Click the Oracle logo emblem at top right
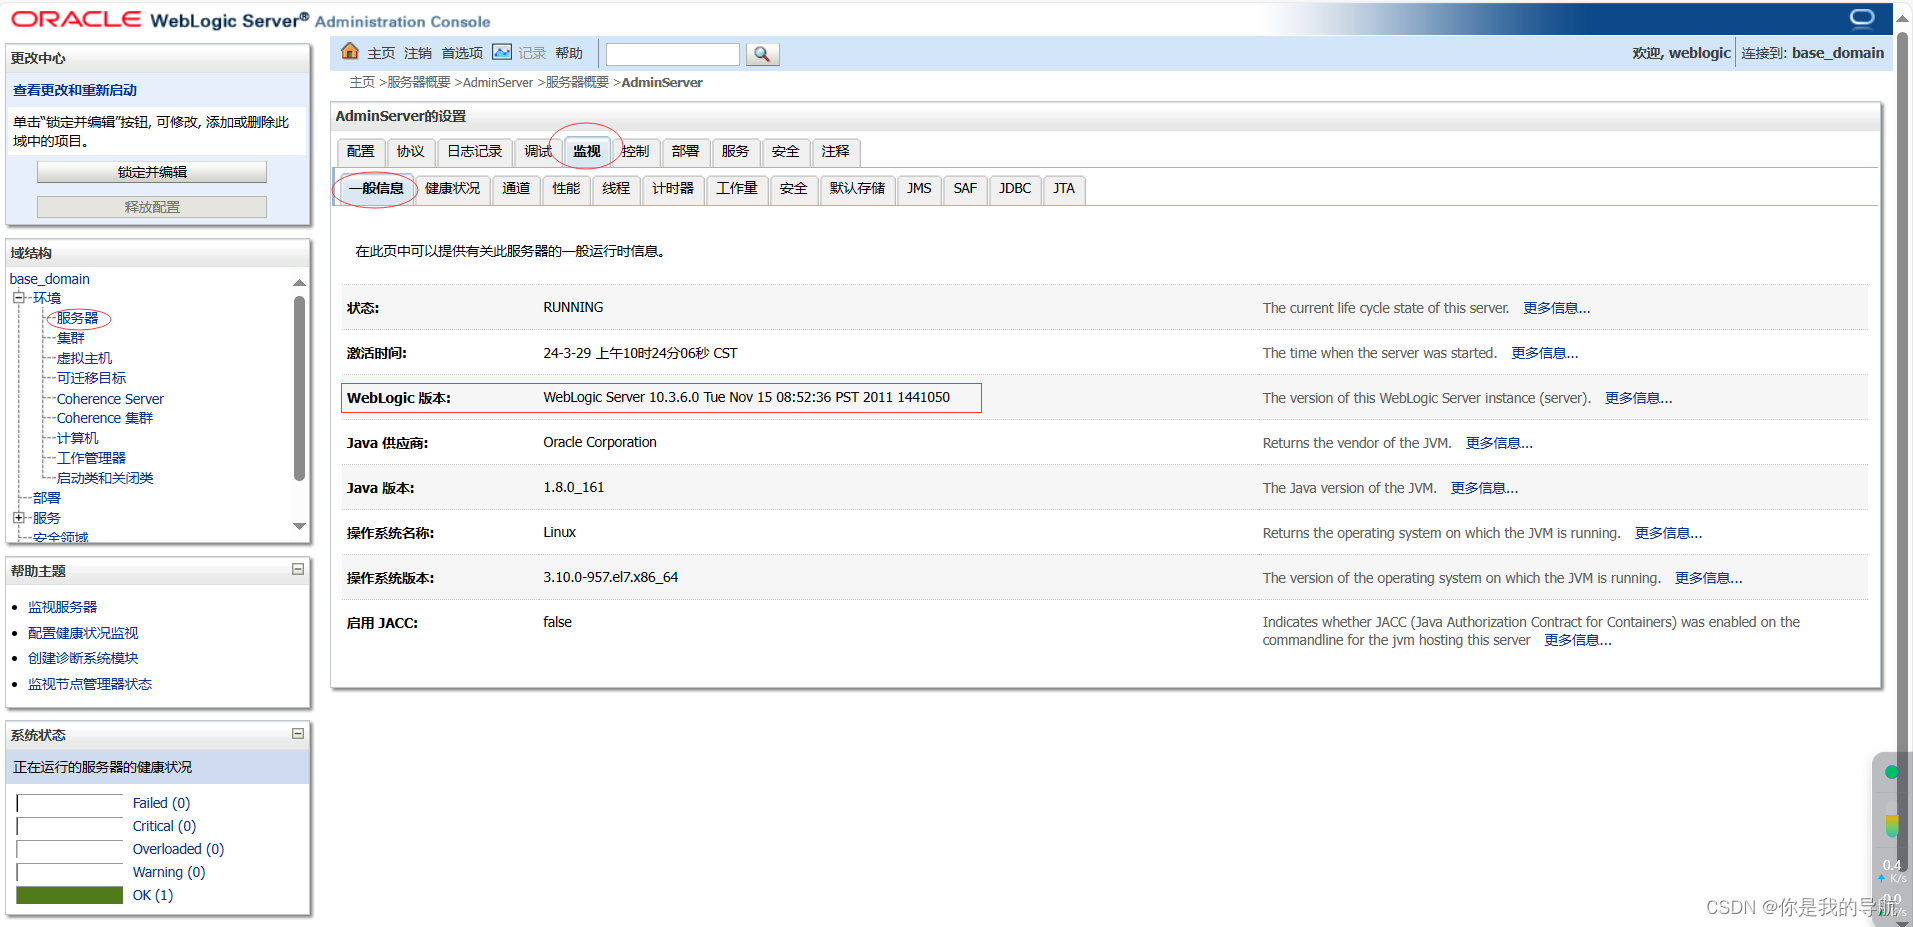Viewport: 1913px width, 927px height. pyautogui.click(x=1862, y=18)
